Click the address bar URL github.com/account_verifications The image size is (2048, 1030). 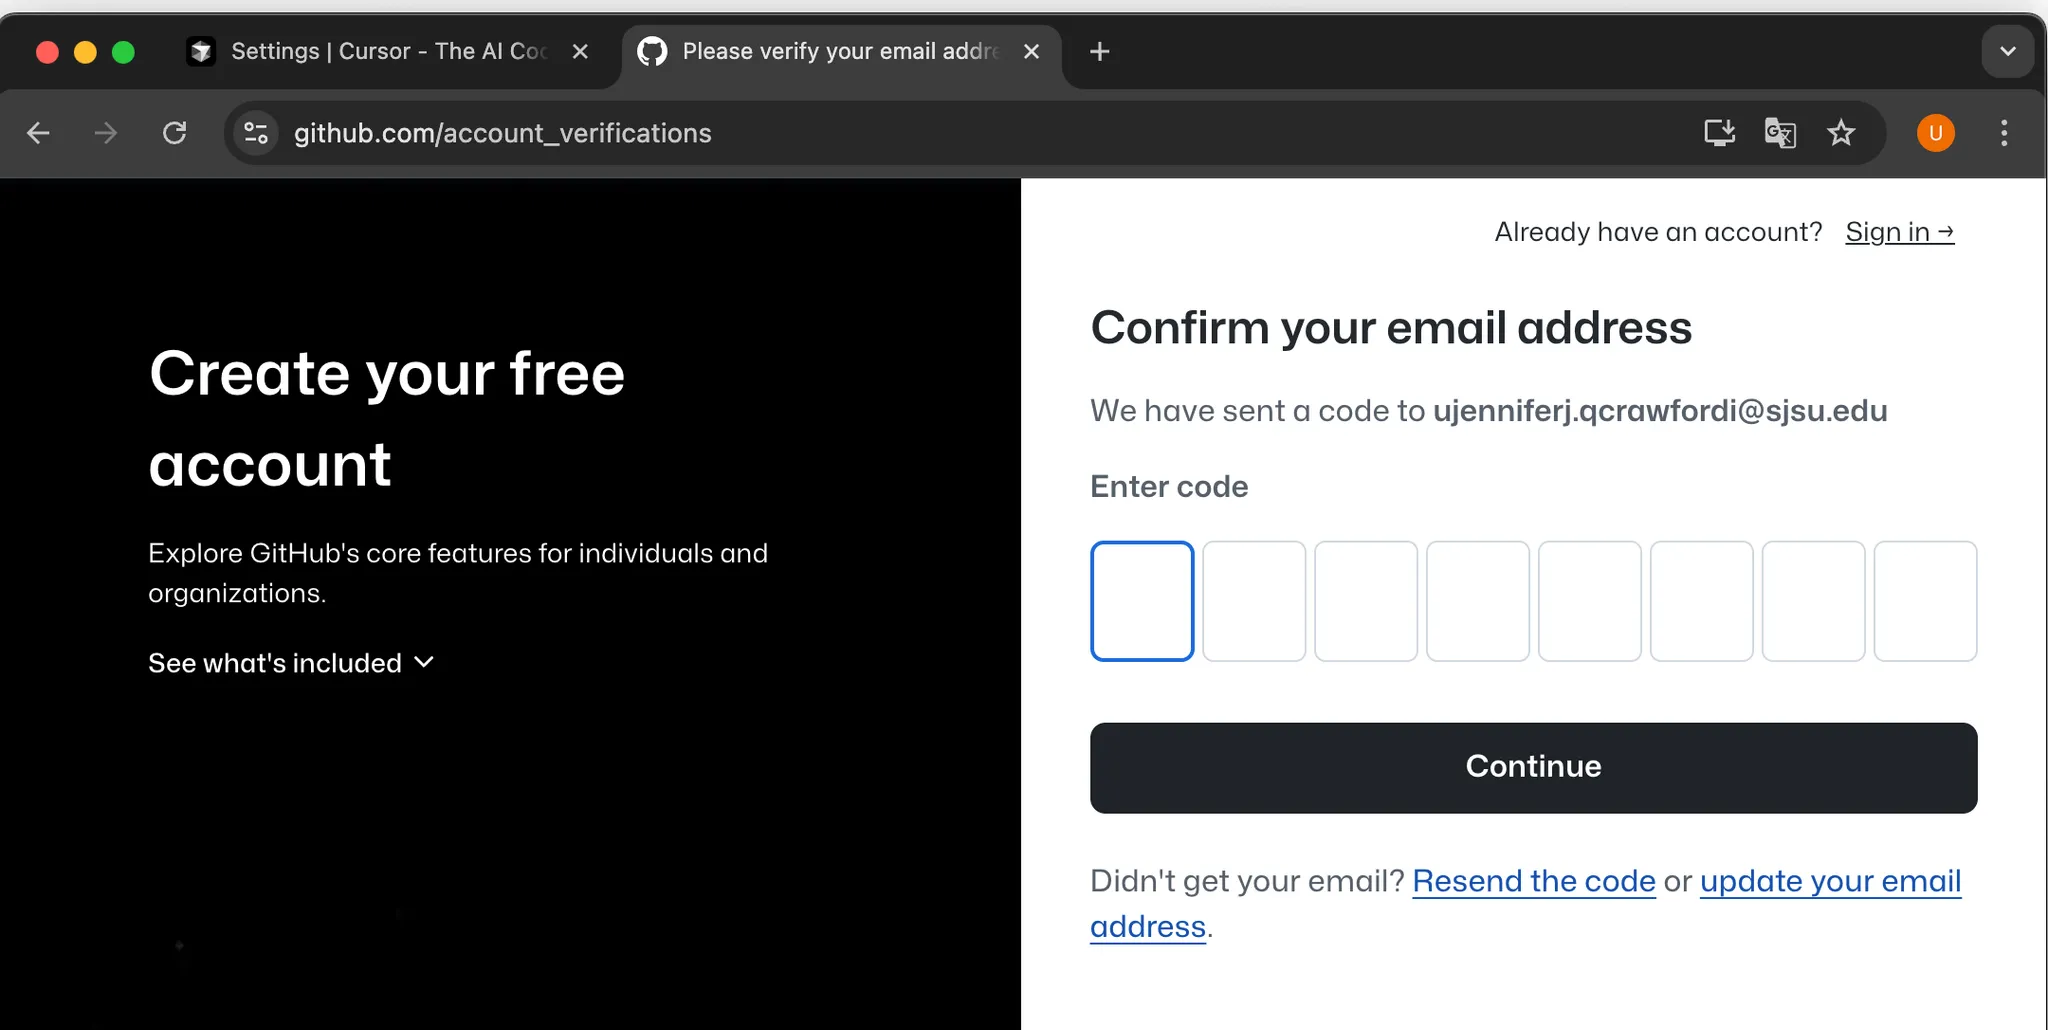point(502,133)
